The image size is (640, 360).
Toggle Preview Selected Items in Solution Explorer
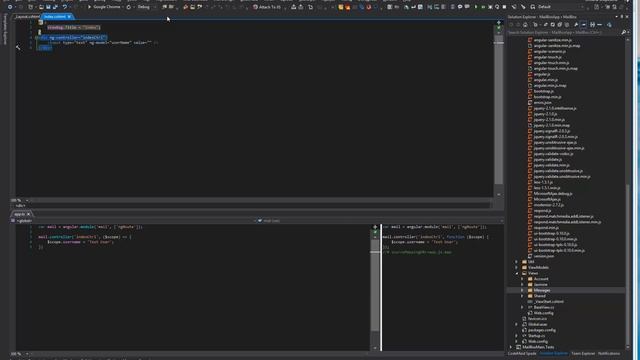tap(584, 25)
